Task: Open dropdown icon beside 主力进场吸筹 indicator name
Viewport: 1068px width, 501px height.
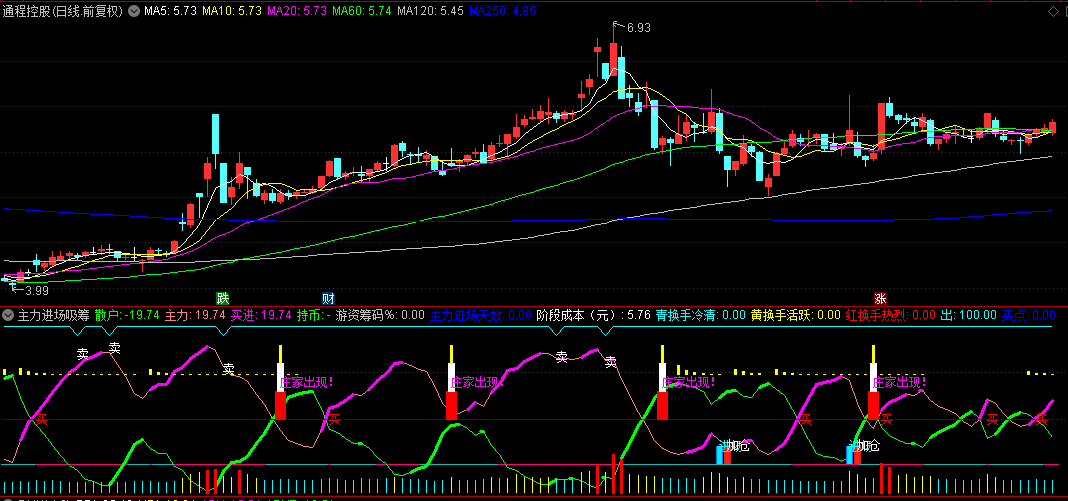Action: pos(7,315)
